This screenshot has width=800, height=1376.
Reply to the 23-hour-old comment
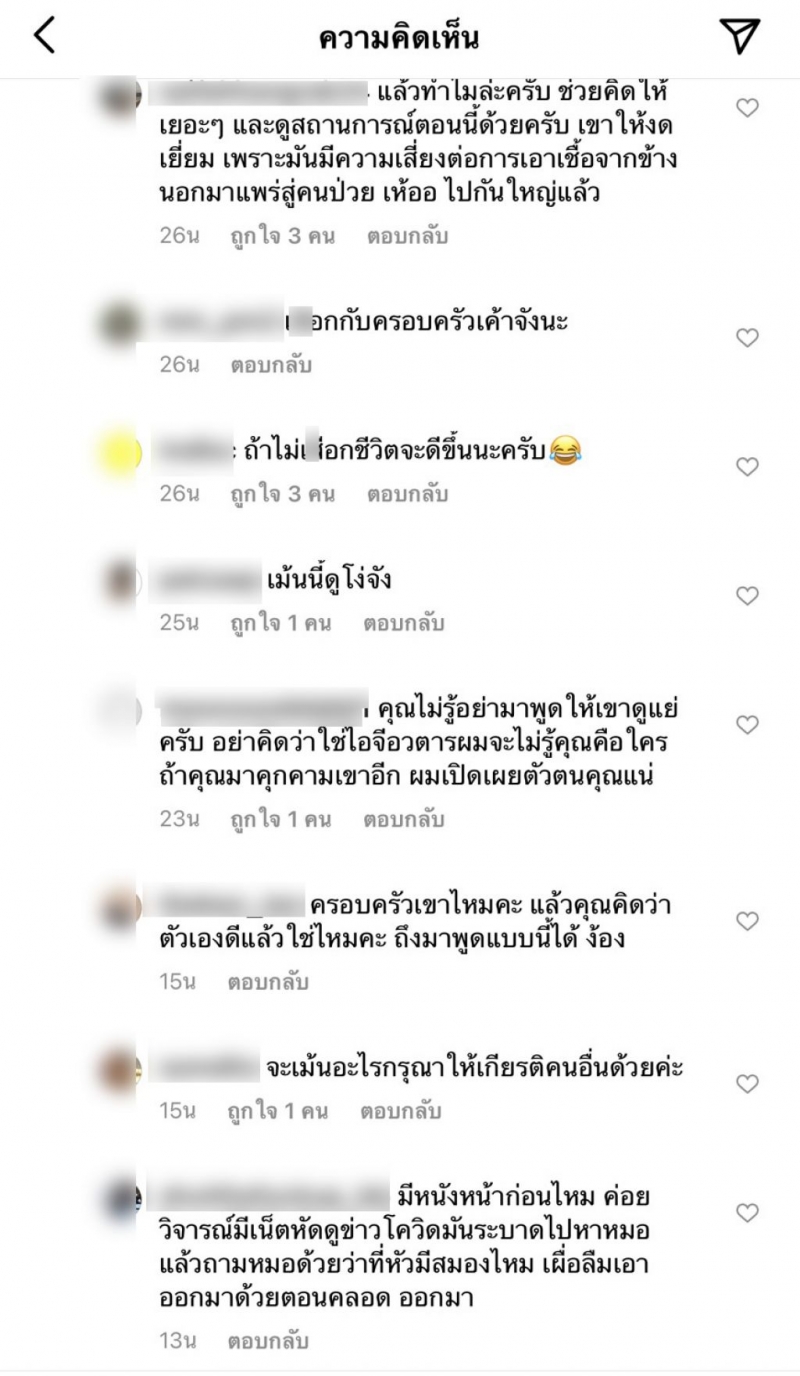tap(403, 820)
